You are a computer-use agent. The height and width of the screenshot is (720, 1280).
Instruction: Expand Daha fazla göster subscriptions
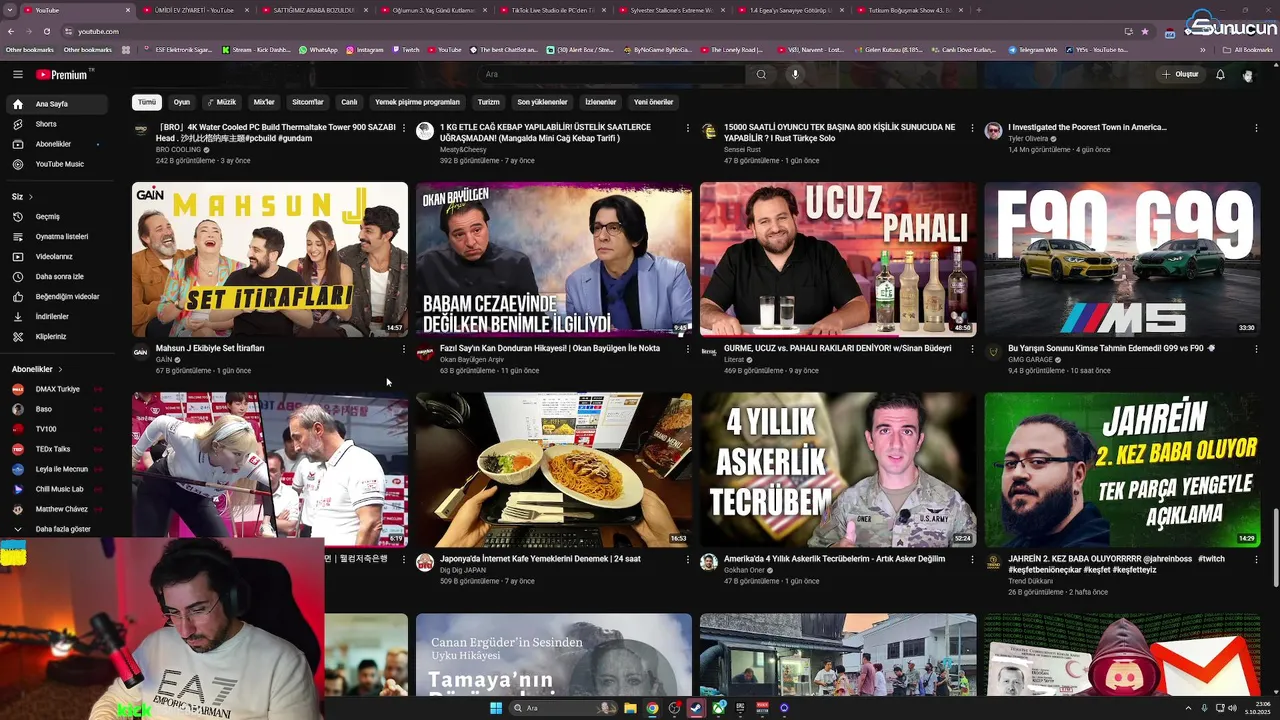pos(58,529)
